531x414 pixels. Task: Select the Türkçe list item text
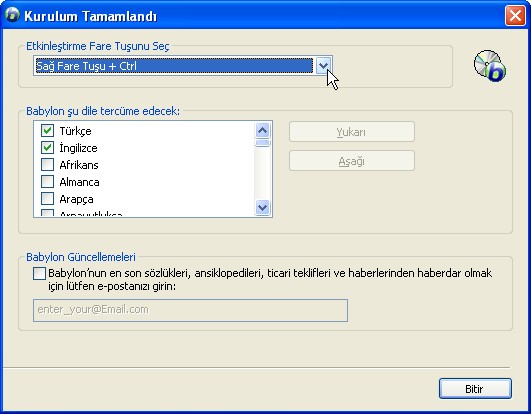pyautogui.click(x=75, y=131)
